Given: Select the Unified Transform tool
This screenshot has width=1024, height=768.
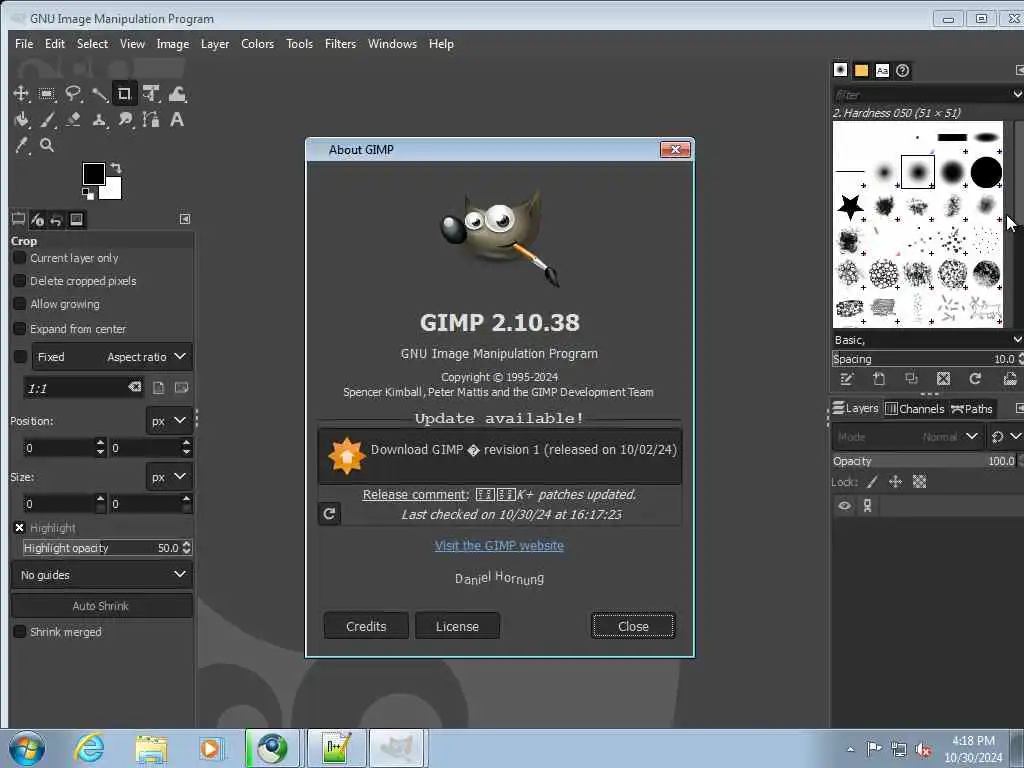Looking at the screenshot, I should click(x=152, y=94).
